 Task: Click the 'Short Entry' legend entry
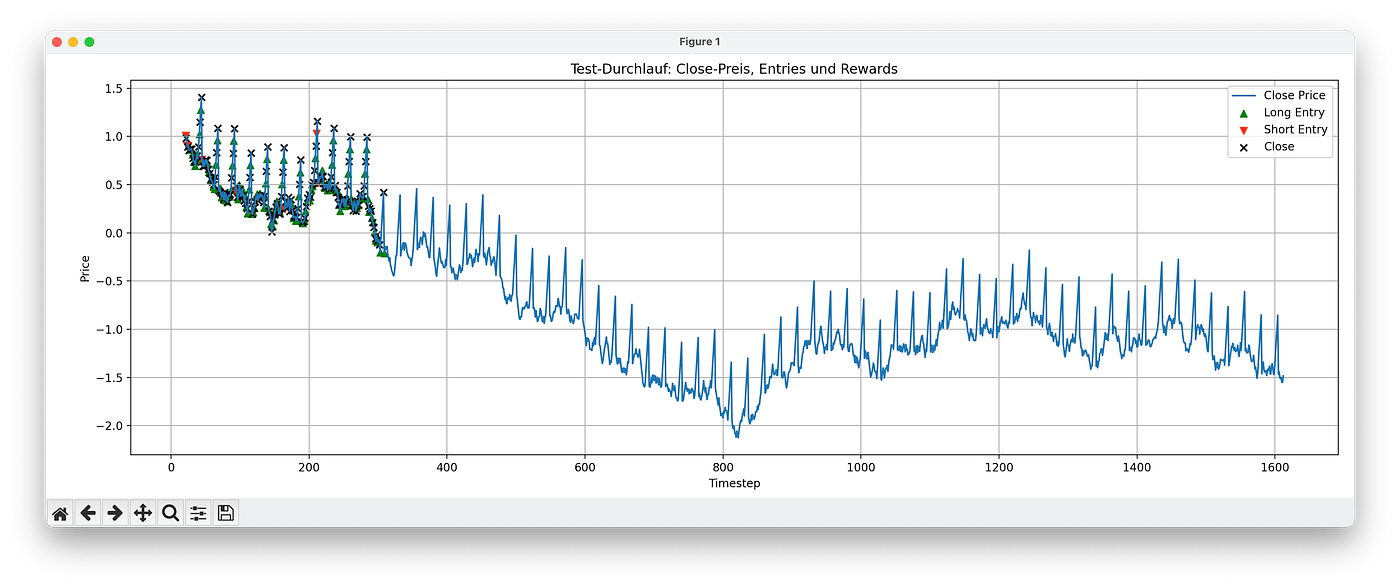tap(1295, 130)
